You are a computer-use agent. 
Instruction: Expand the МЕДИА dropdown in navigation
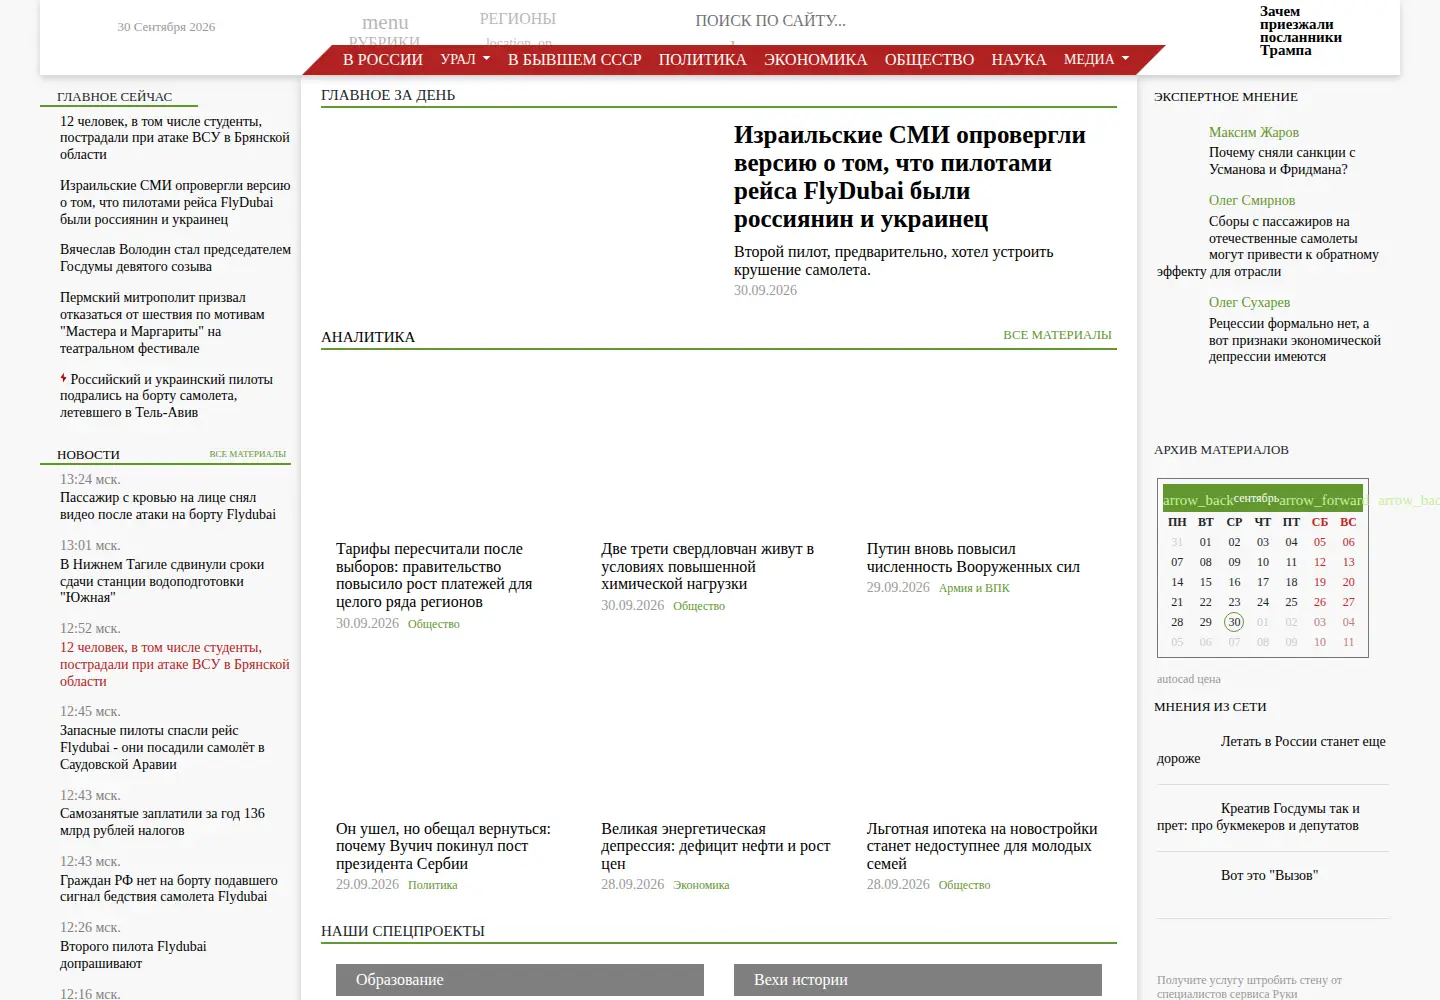1096,59
